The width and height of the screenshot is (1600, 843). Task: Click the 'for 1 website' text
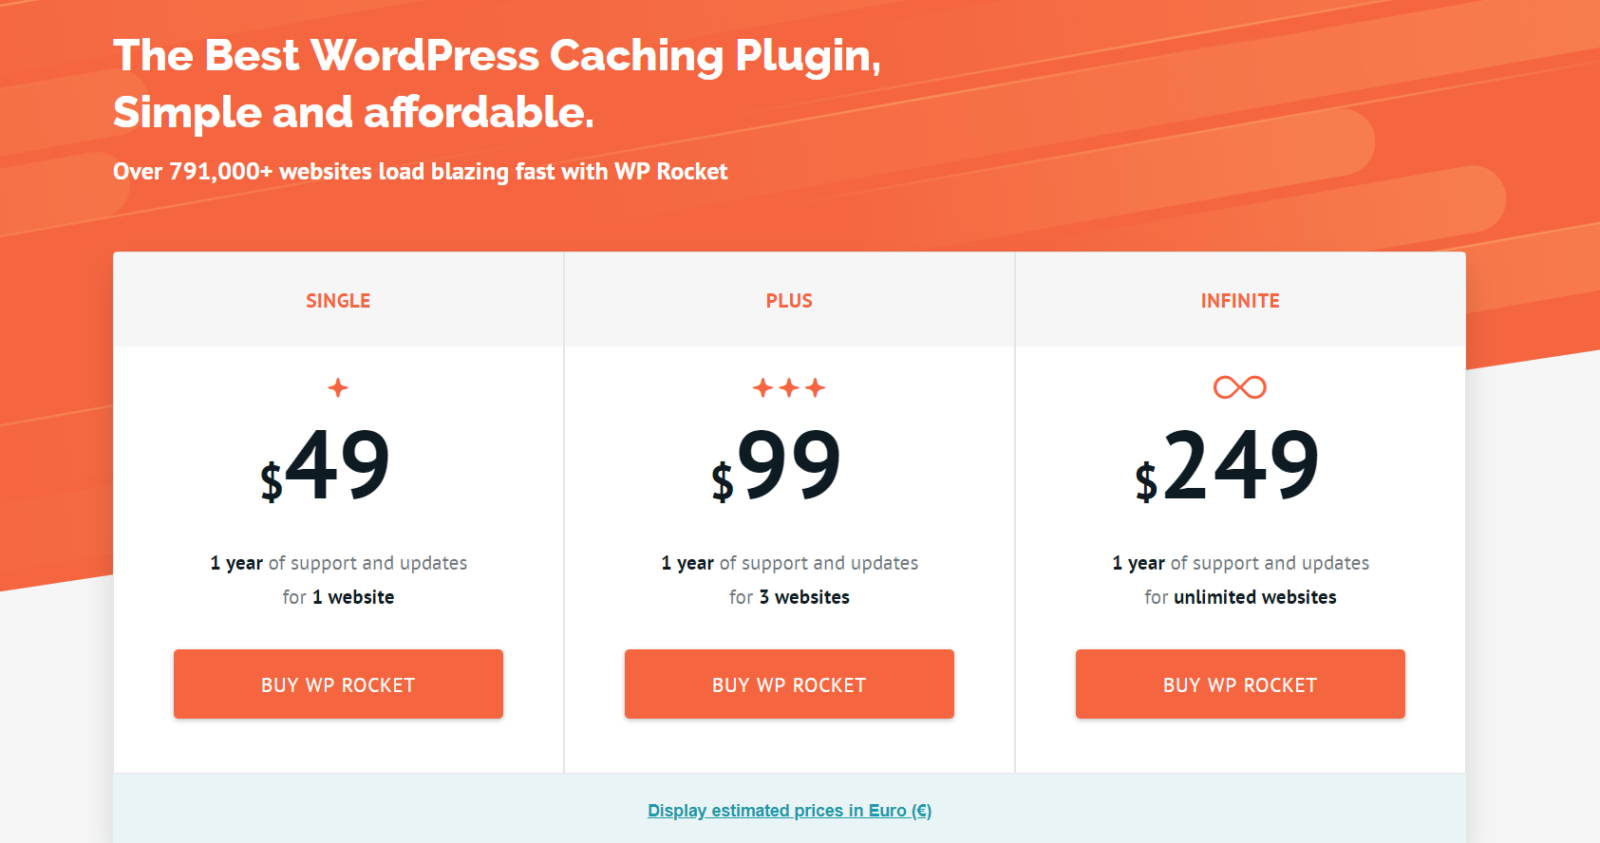338,597
